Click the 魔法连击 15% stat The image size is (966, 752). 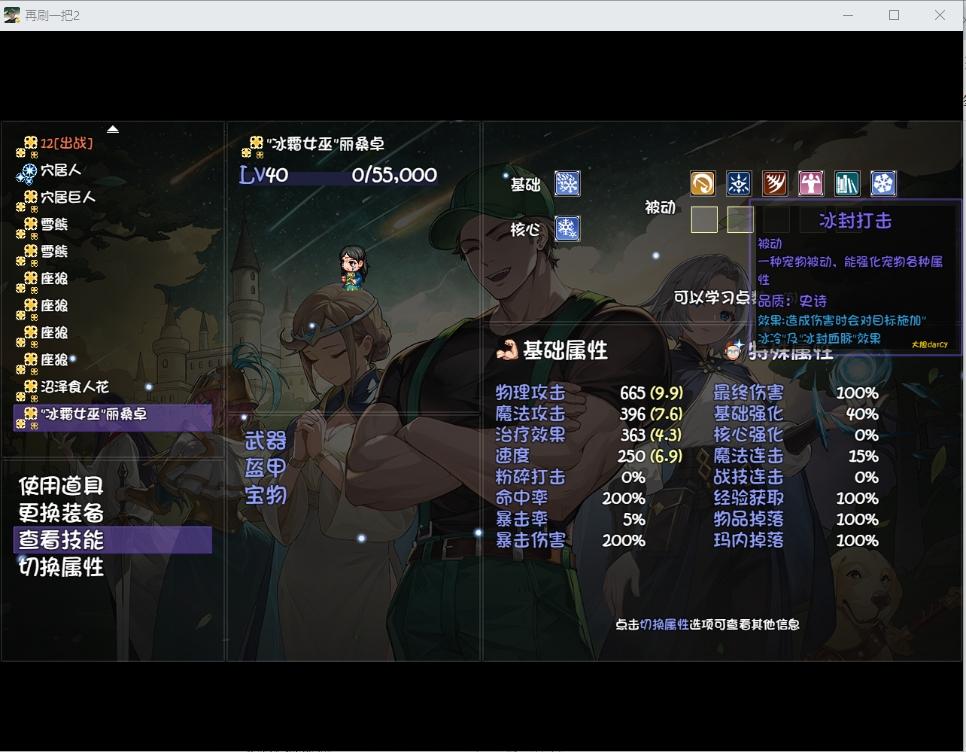click(x=796, y=456)
